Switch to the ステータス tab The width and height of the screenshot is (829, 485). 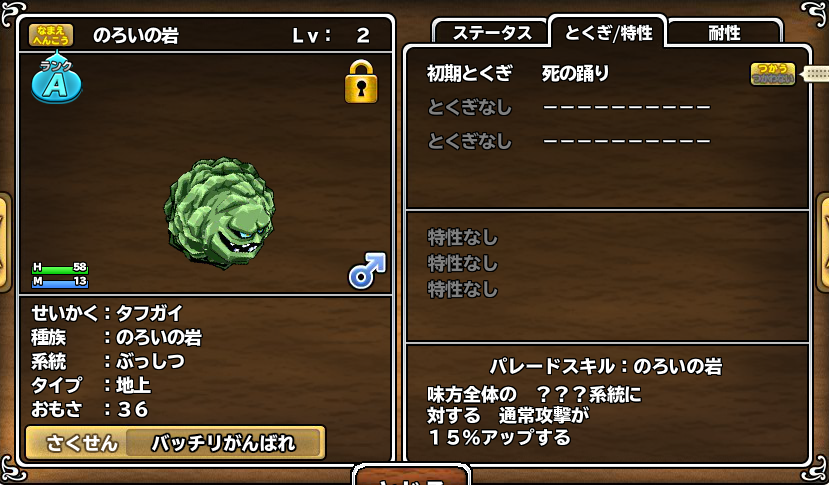[x=491, y=33]
